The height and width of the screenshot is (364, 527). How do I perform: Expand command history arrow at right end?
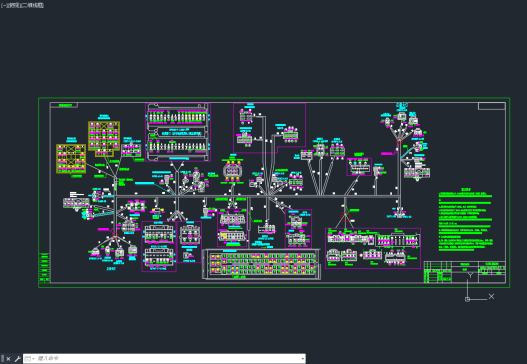point(303,359)
